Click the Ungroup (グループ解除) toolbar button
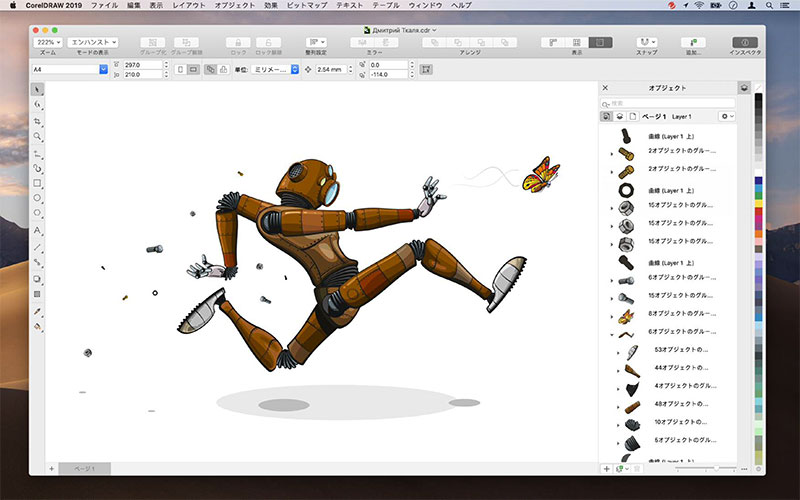800x500 pixels. point(186,42)
